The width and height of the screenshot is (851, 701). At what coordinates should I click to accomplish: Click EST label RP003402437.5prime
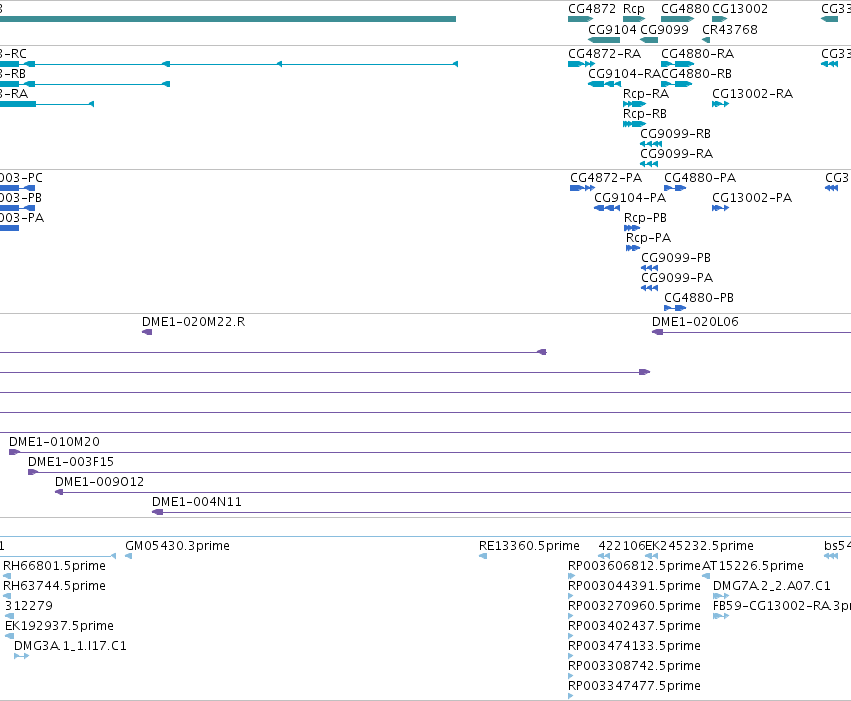pos(634,626)
